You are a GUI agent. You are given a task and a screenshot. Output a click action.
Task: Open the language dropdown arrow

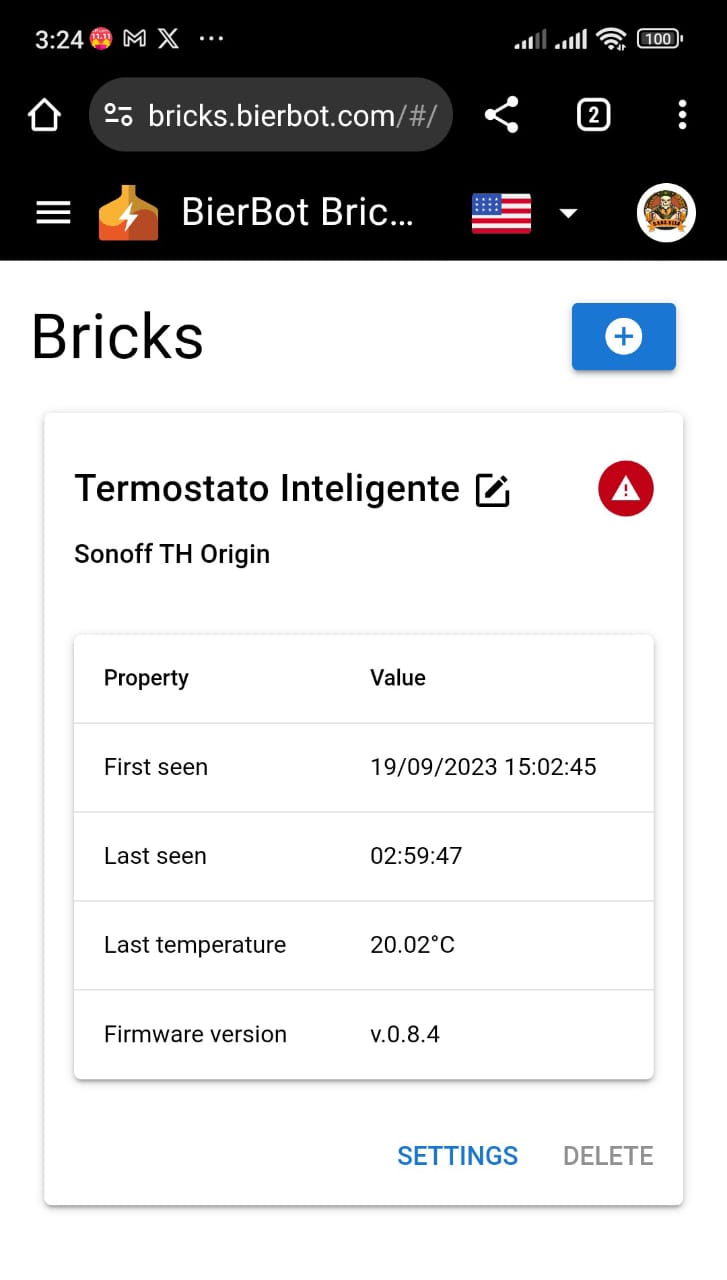coord(568,213)
